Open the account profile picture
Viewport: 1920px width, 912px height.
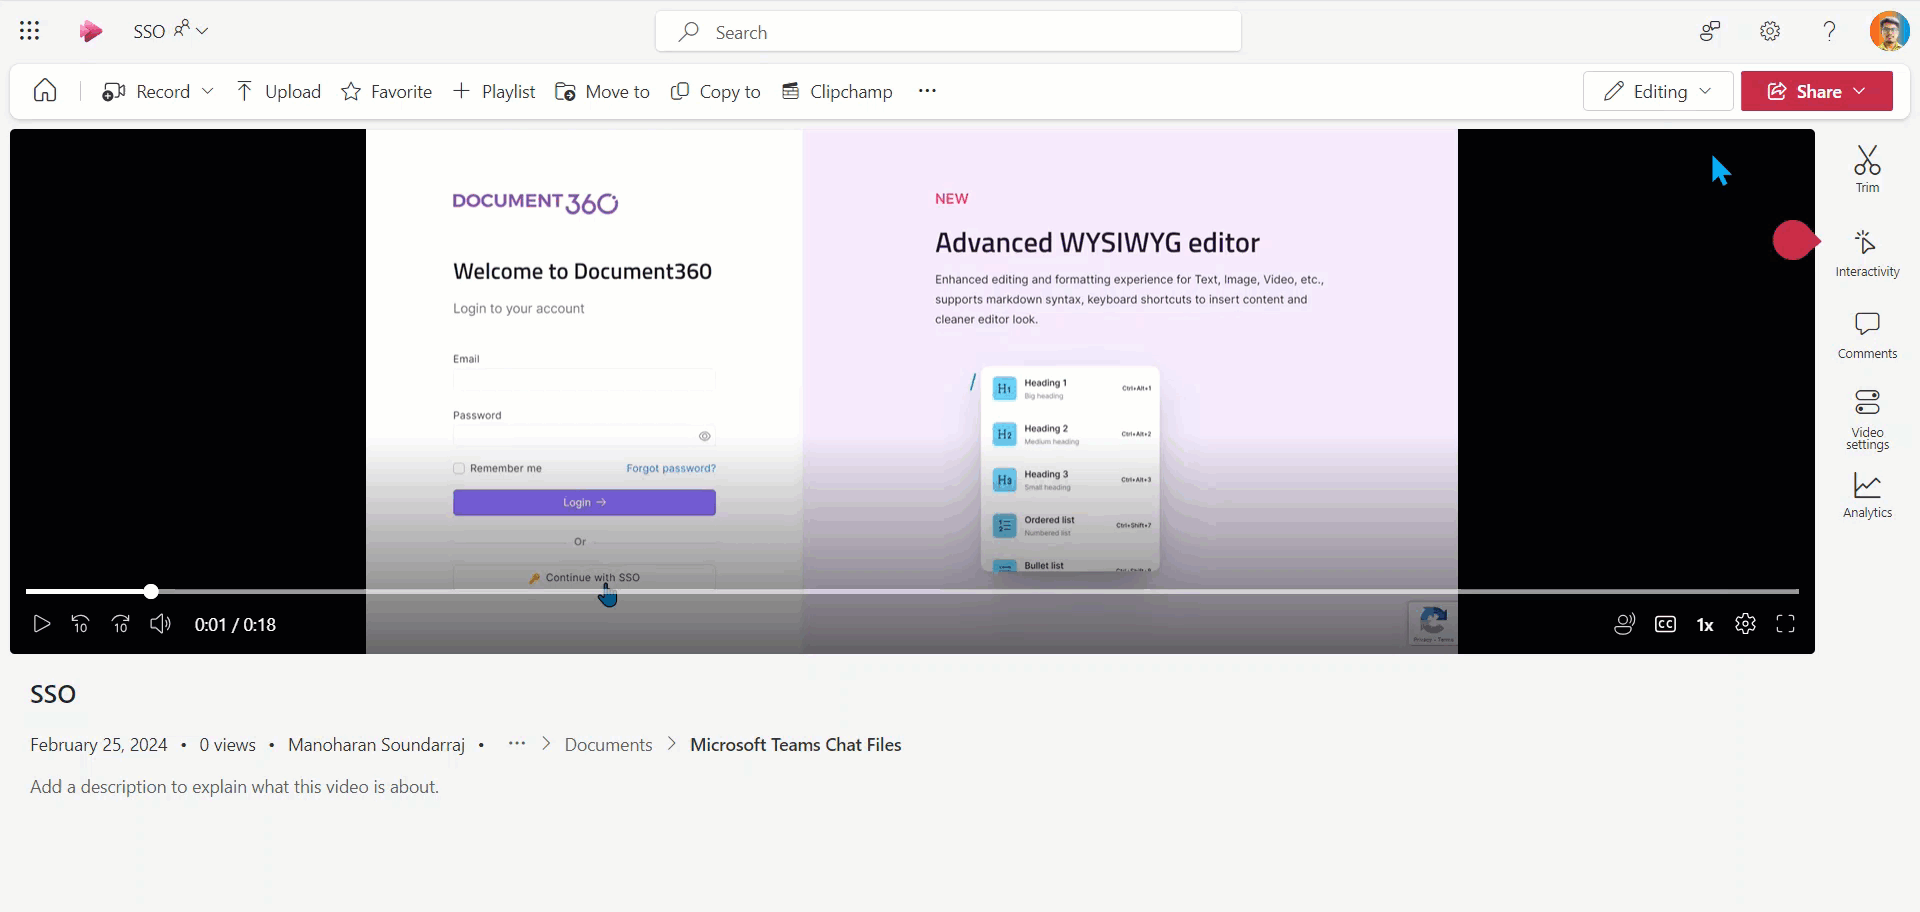1889,31
